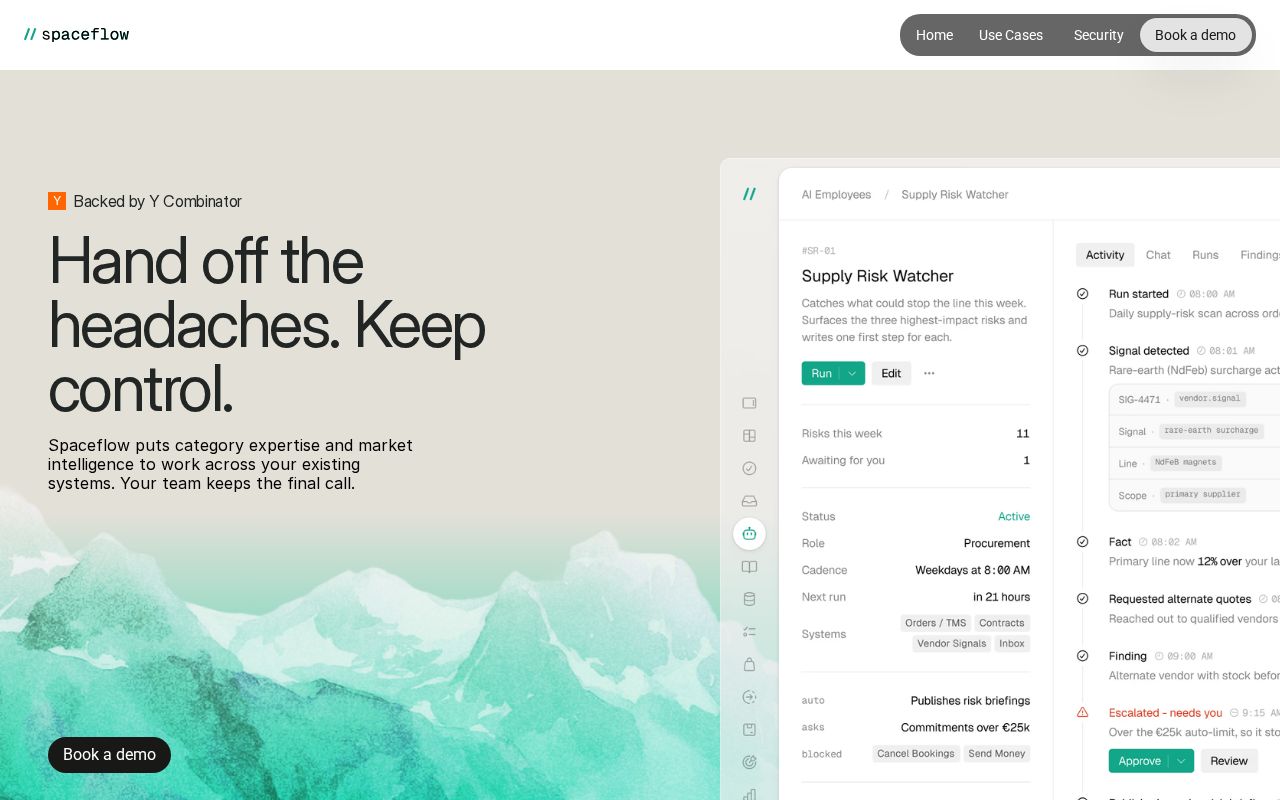Click the check status icon beside Finding
Image resolution: width=1280 pixels, height=800 pixels.
1082,656
